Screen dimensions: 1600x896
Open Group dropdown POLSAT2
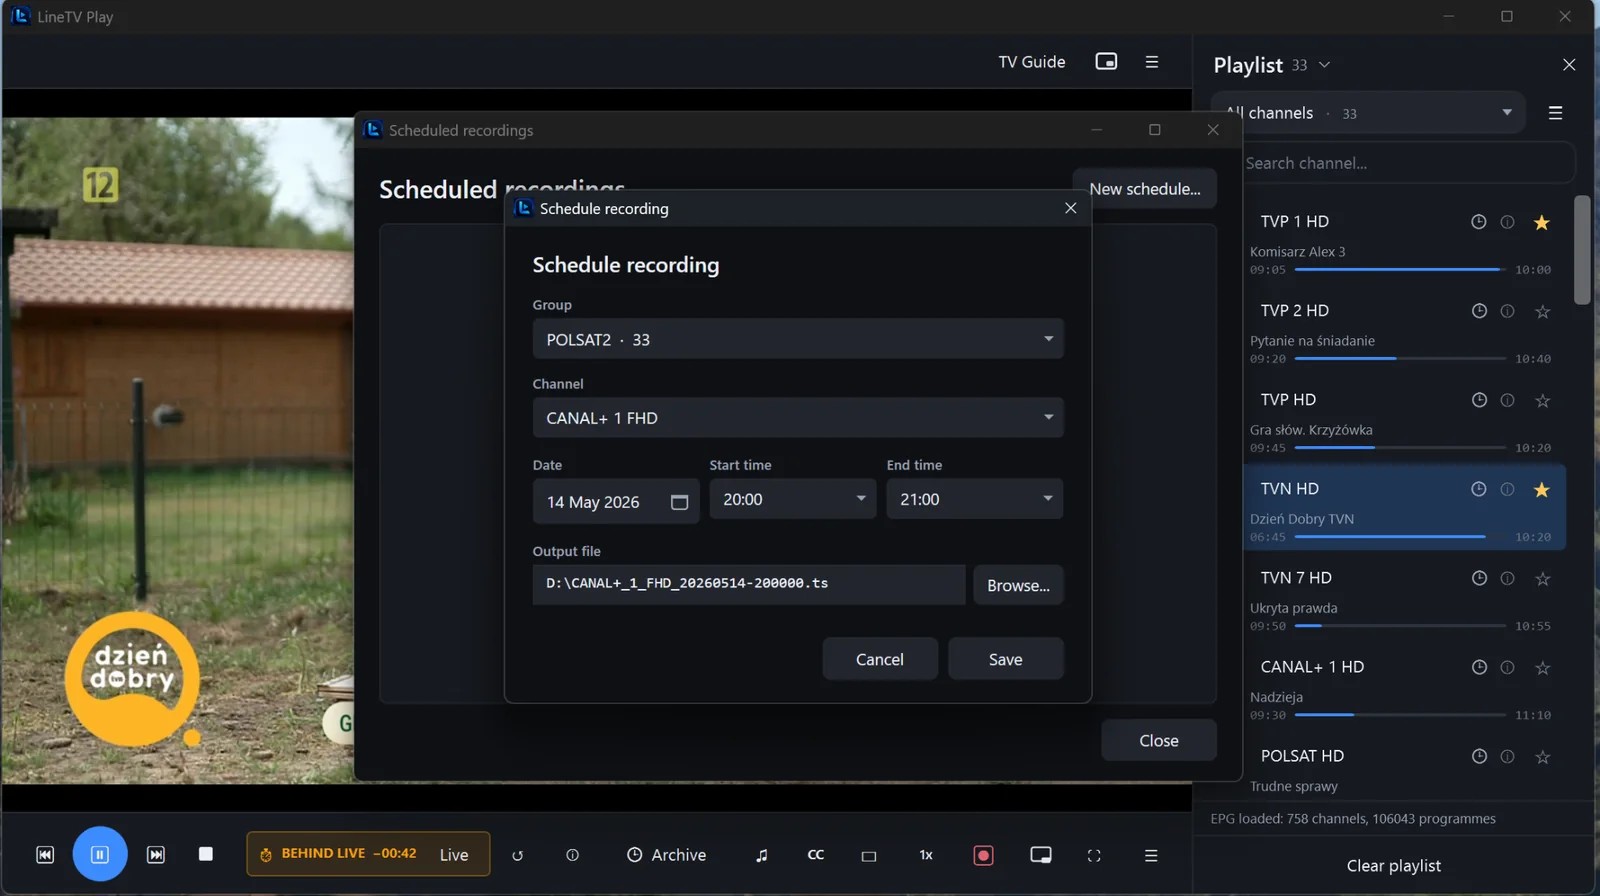click(798, 339)
